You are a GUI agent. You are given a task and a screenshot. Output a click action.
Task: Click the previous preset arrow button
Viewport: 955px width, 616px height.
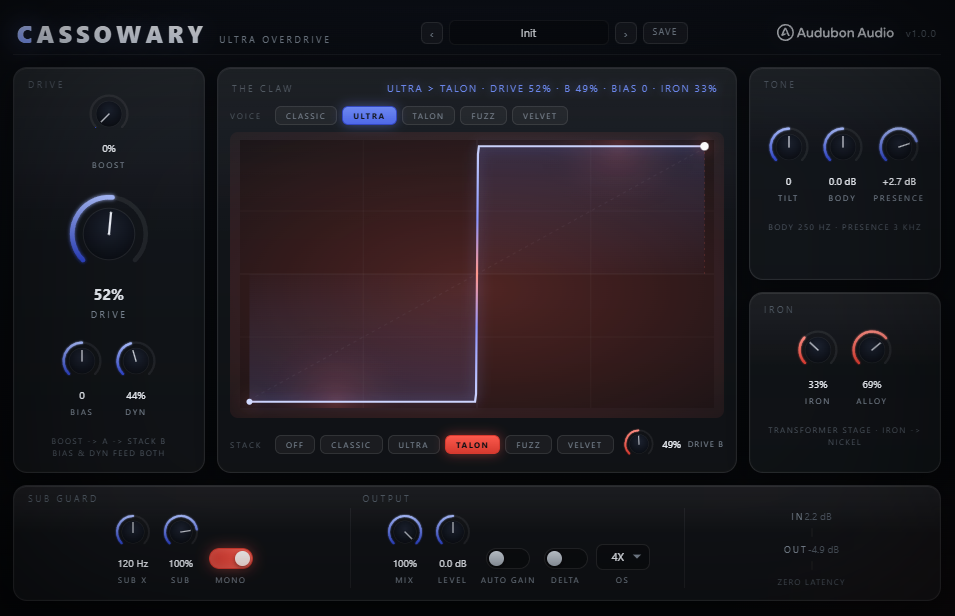[x=432, y=34]
